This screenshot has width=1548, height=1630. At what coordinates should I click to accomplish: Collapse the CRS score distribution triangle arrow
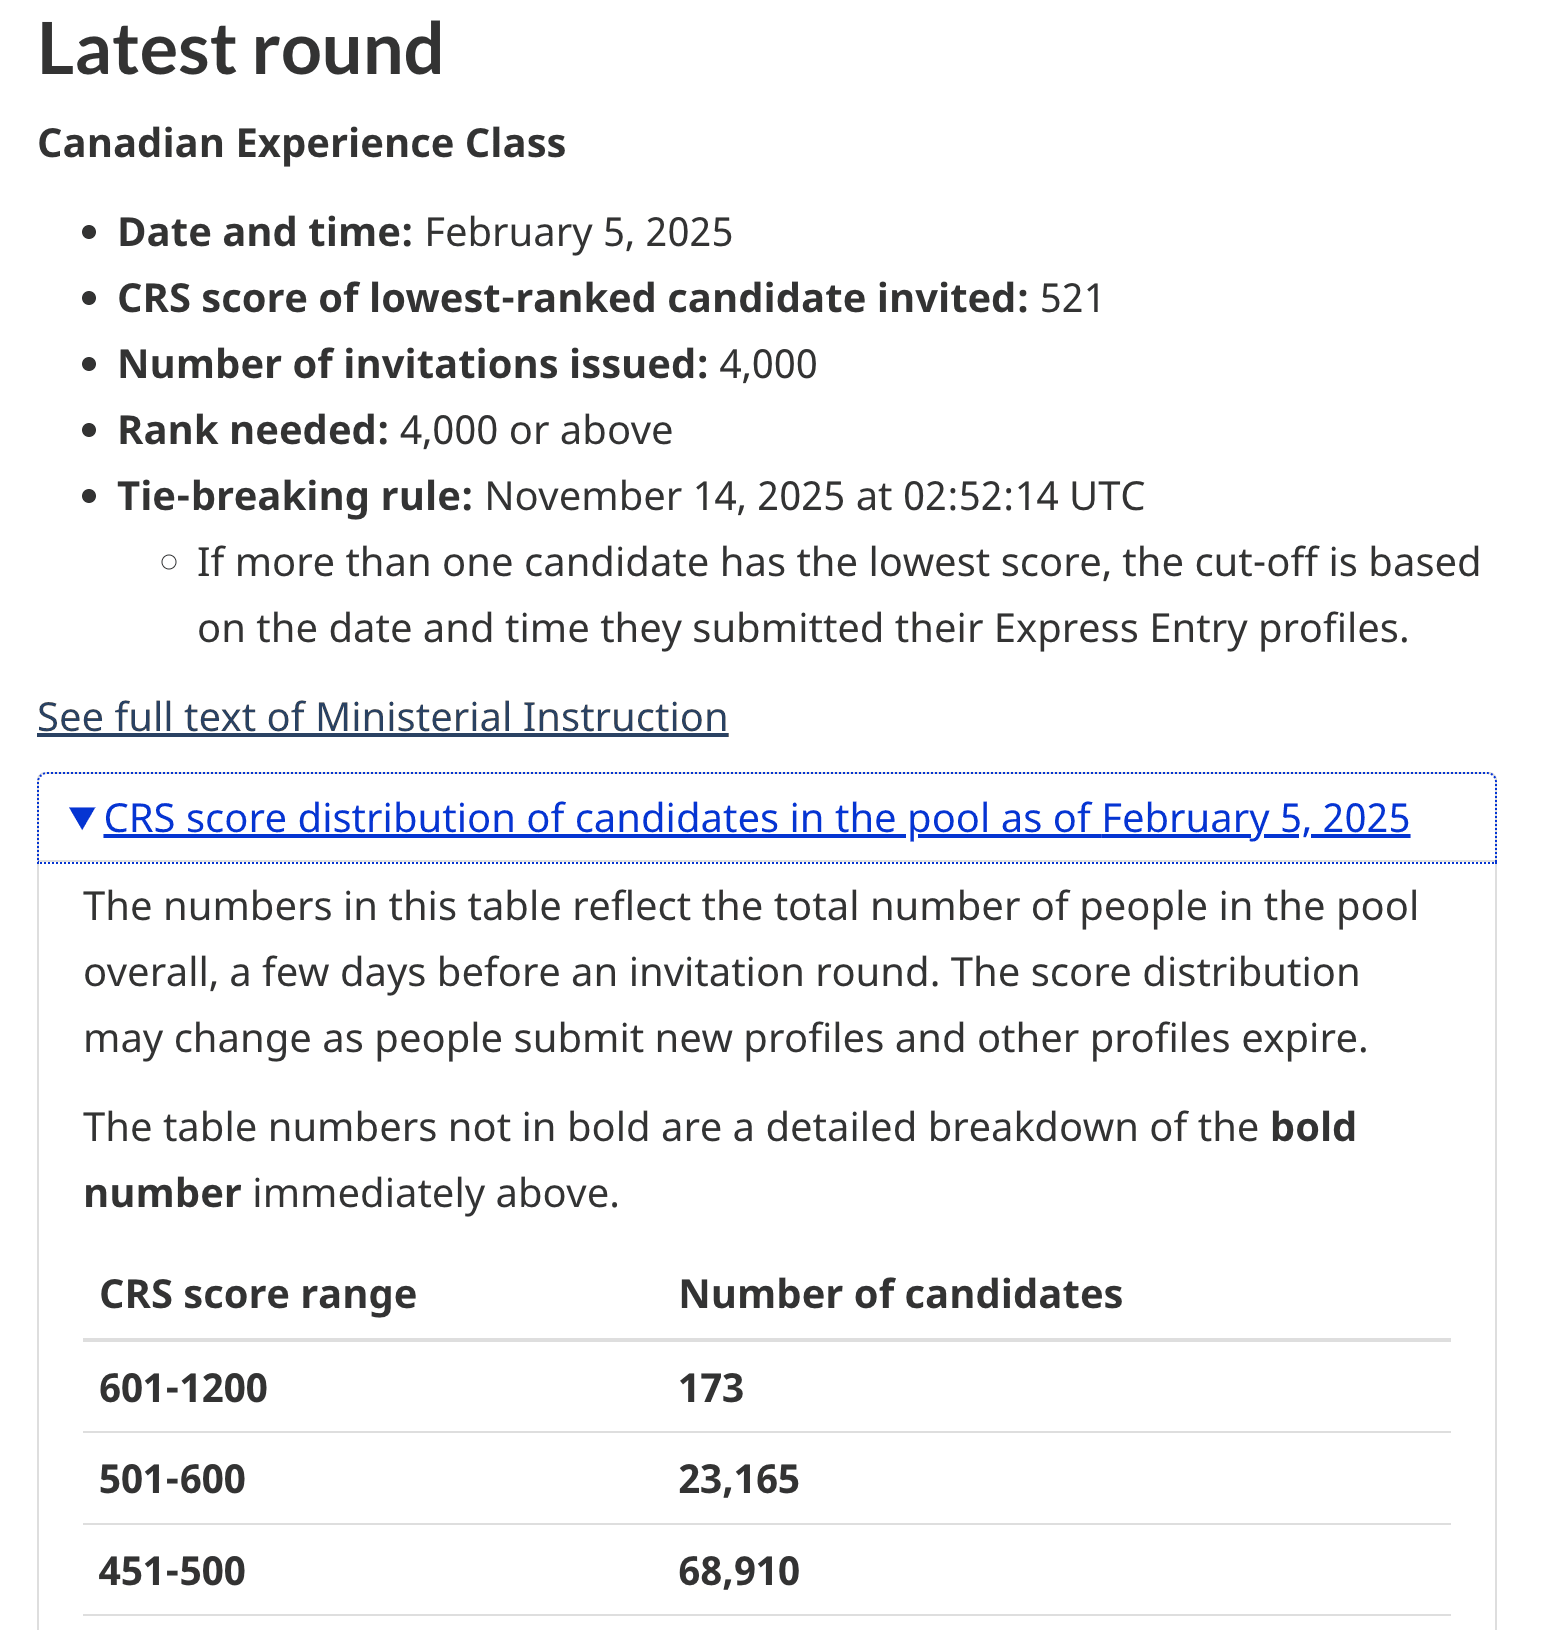pyautogui.click(x=84, y=818)
